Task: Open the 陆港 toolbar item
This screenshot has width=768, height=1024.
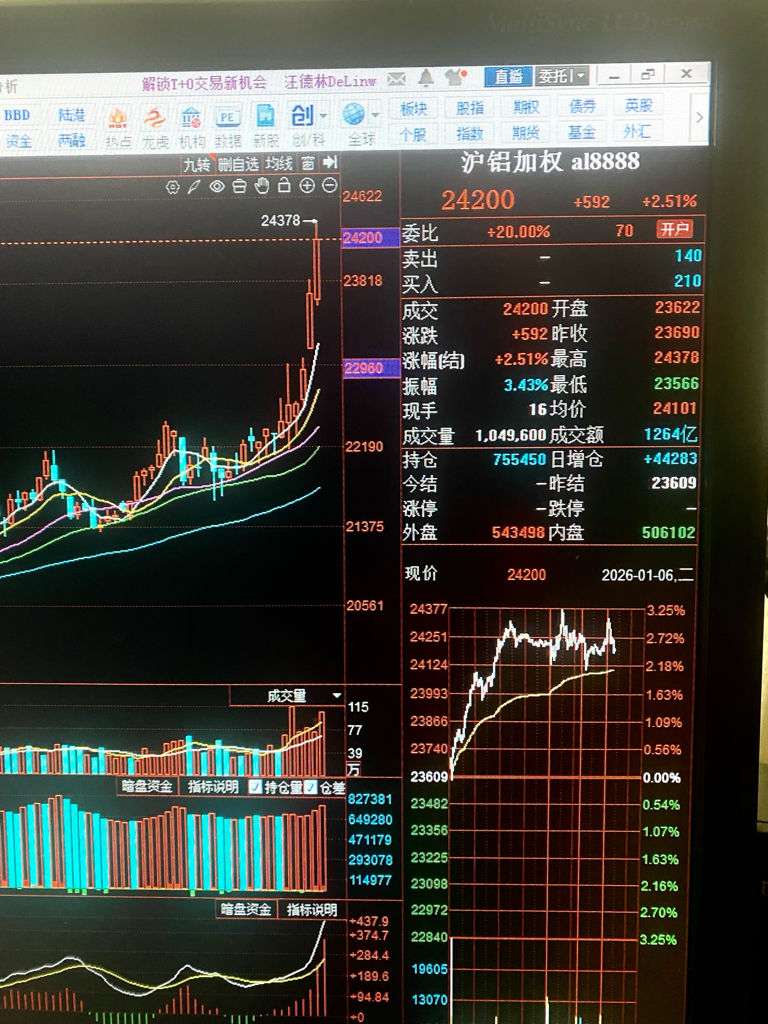Action: tap(71, 116)
